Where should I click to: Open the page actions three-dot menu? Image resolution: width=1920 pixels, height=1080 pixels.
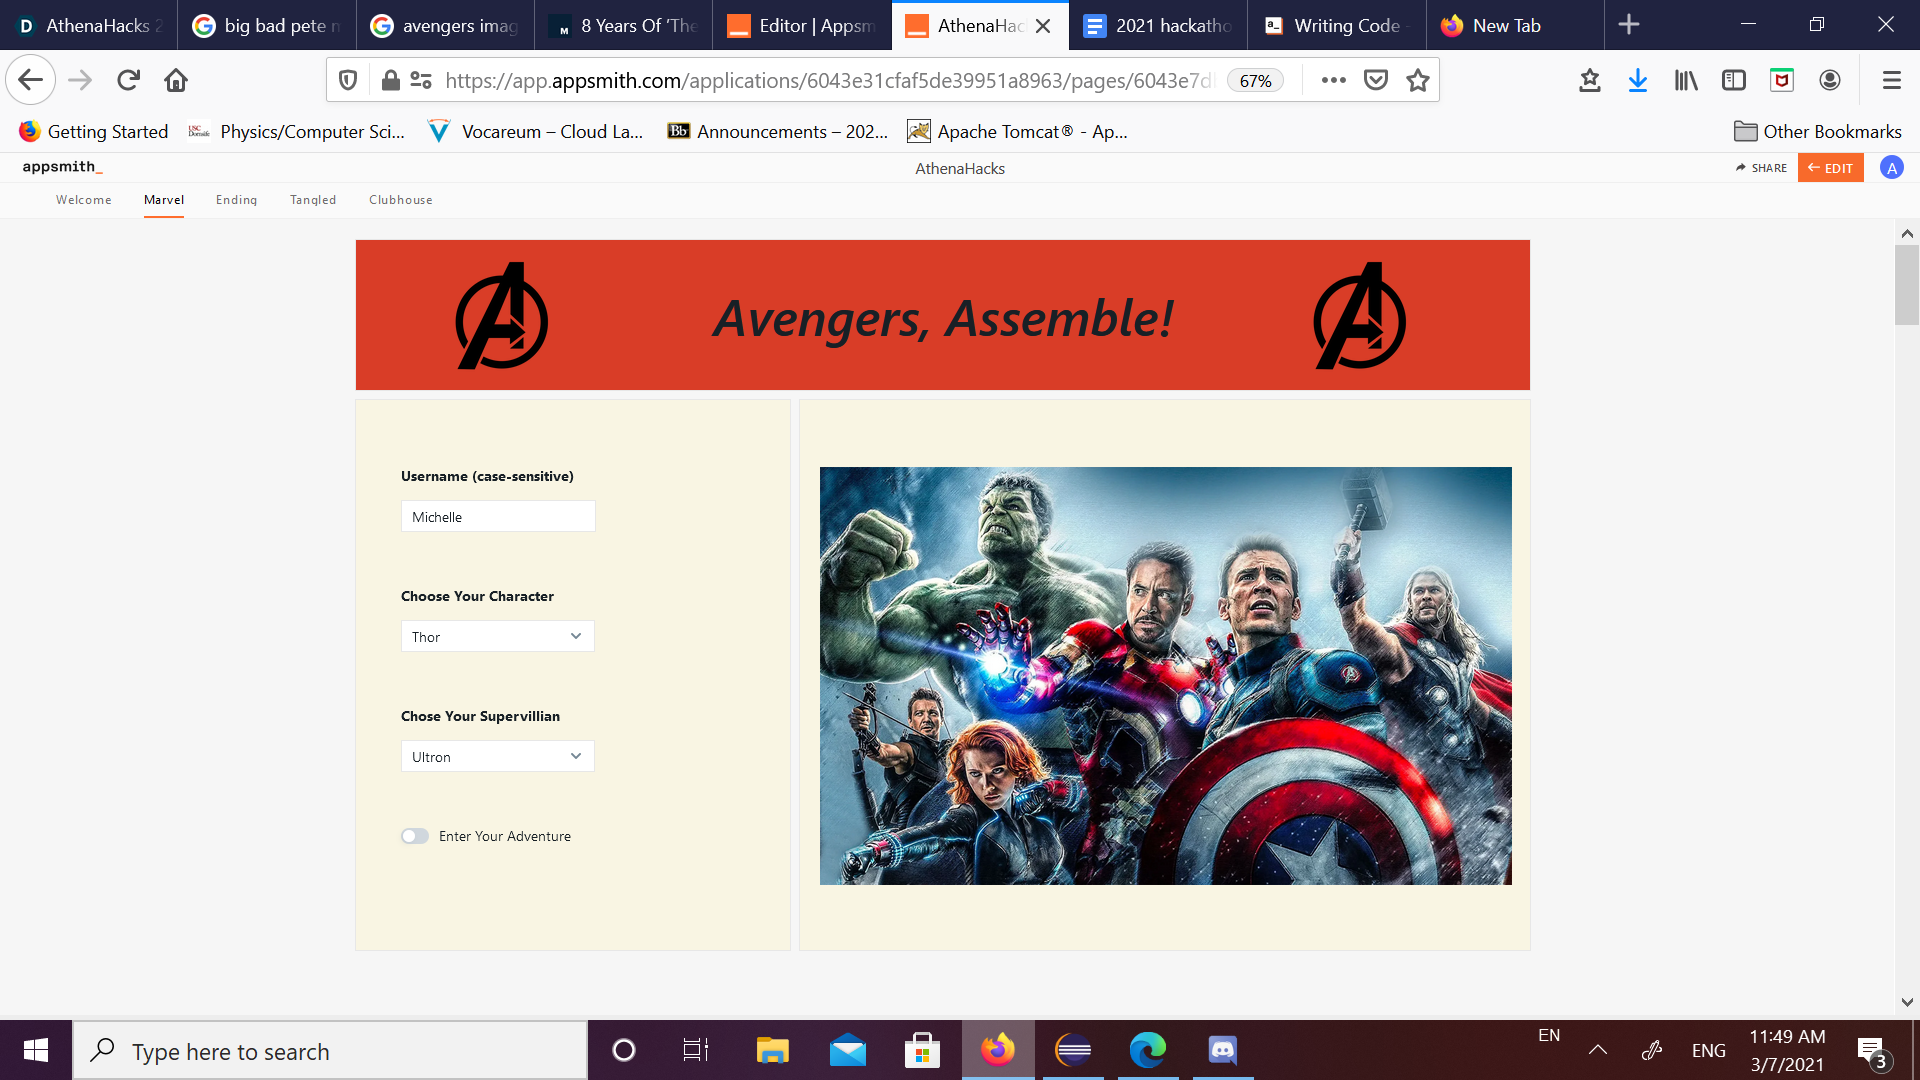click(1333, 80)
